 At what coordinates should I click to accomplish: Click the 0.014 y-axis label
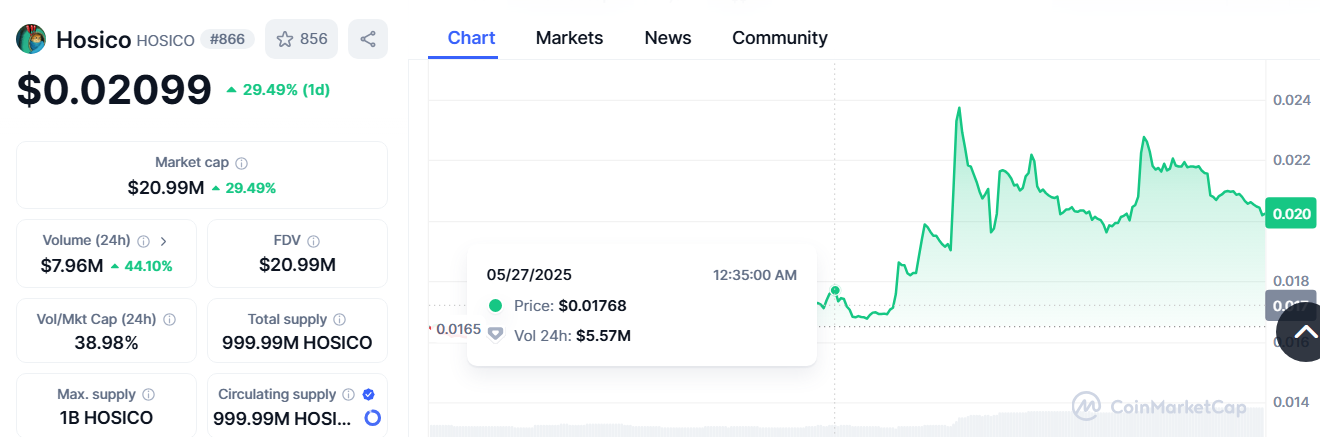click(1291, 402)
